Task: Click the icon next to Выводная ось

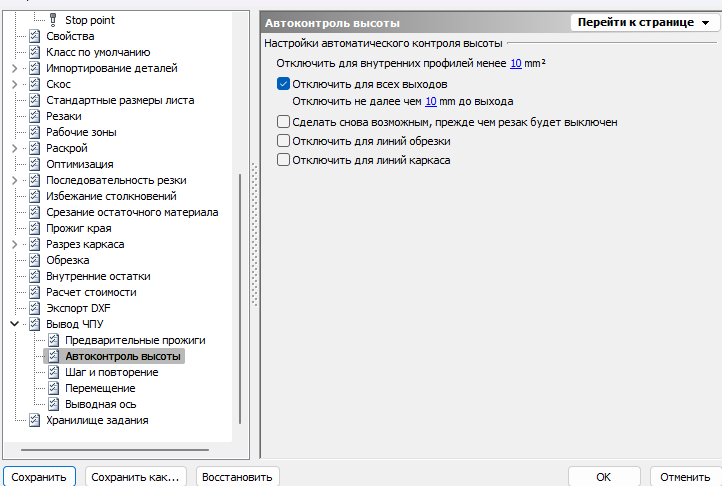Action: pos(53,404)
